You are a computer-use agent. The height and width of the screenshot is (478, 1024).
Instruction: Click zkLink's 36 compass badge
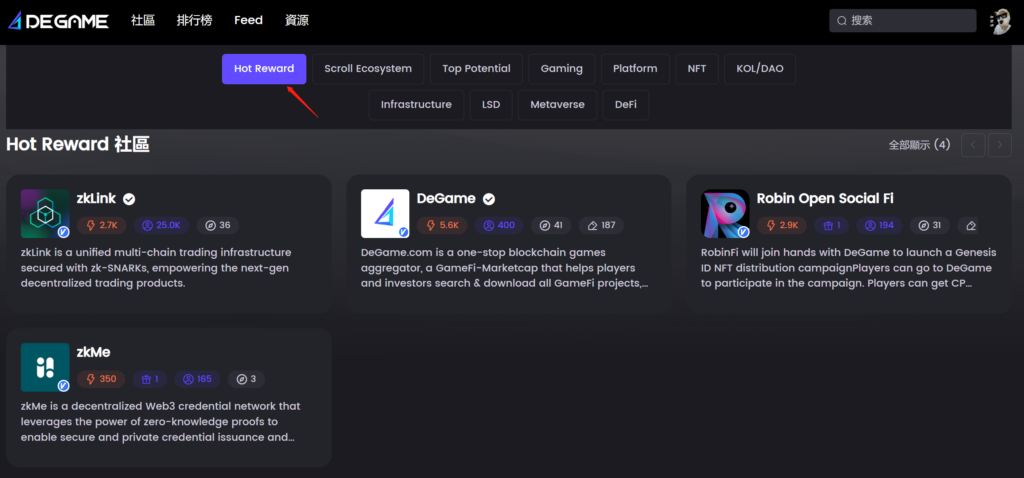(x=218, y=225)
